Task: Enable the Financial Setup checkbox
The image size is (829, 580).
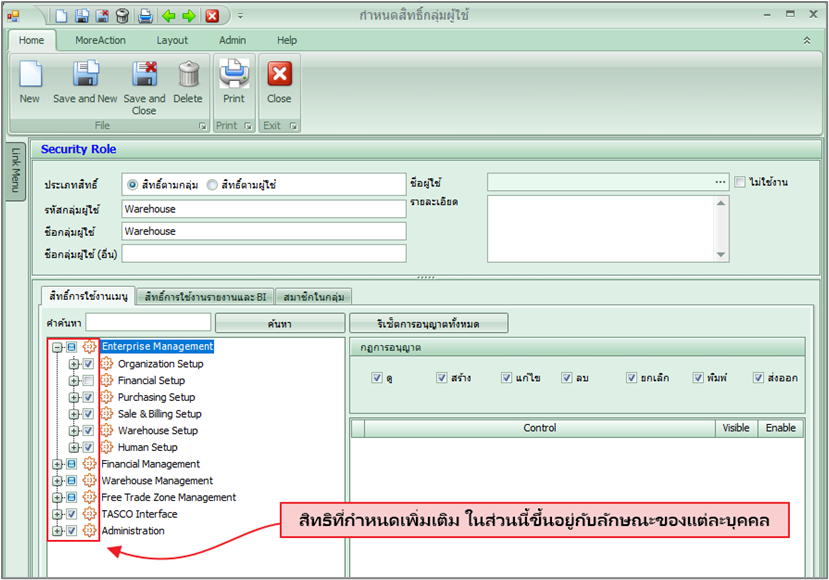Action: pyautogui.click(x=89, y=381)
